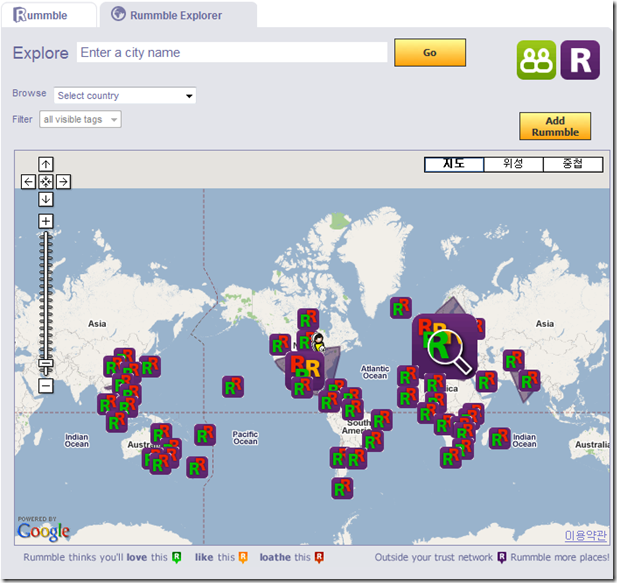Screen dimensions: 617x583
Task: Pan the map left
Action: (28, 182)
